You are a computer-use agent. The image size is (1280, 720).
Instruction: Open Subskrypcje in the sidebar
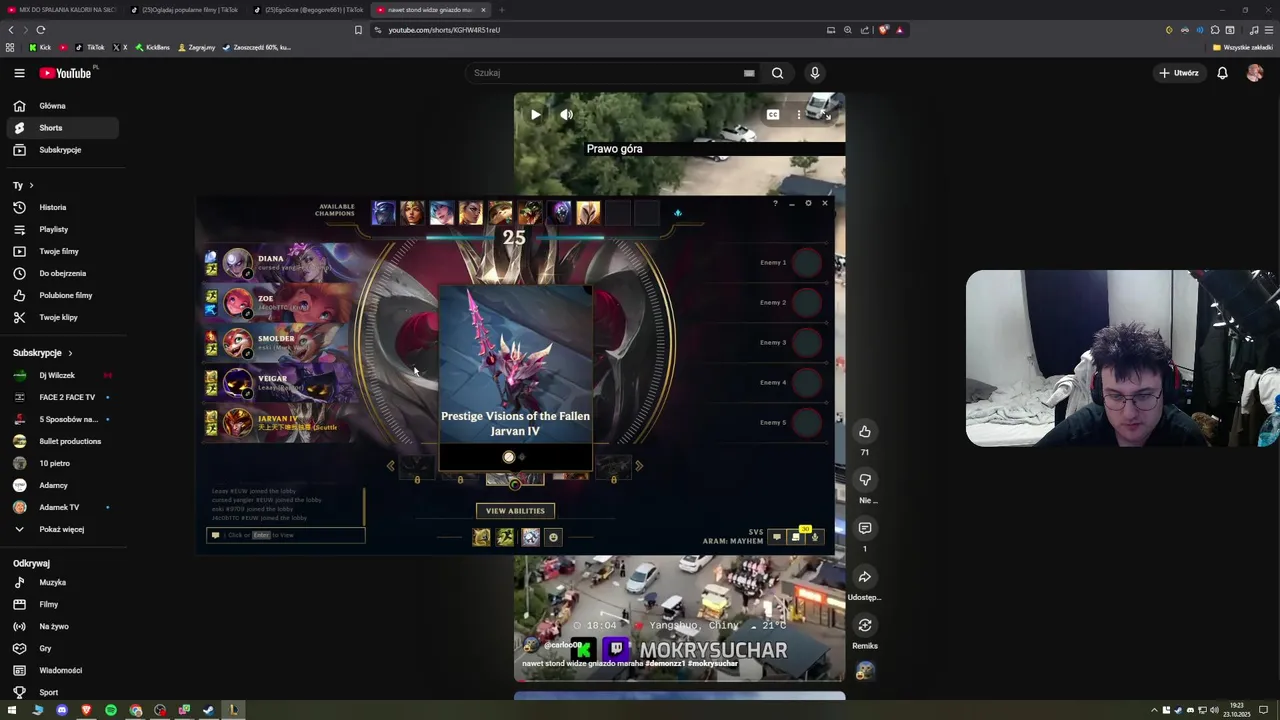click(60, 150)
